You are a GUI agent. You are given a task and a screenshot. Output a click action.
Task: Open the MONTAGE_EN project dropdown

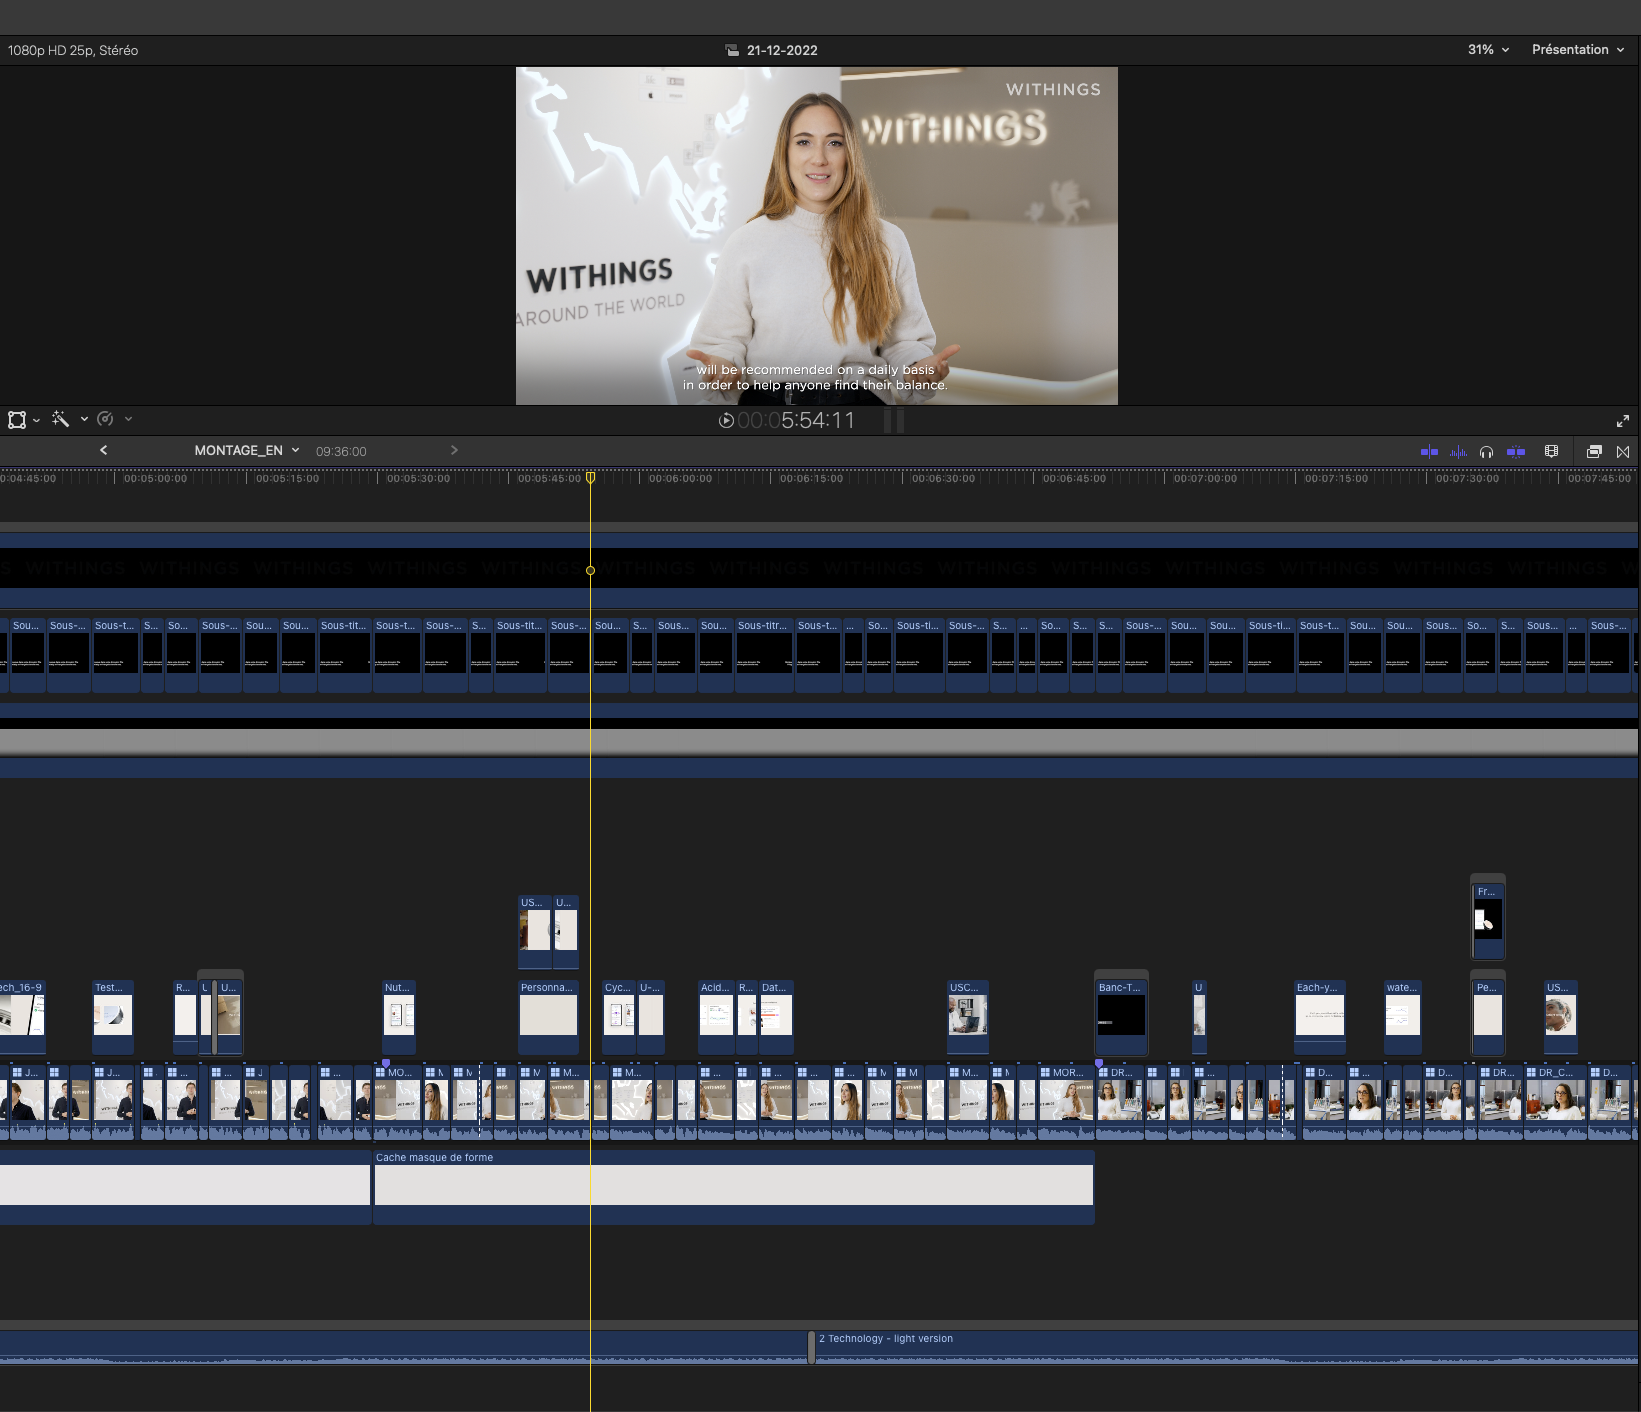click(247, 451)
